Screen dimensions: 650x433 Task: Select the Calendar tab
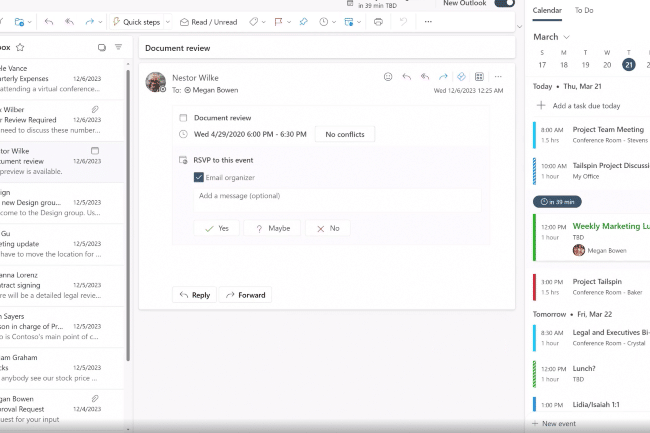547,10
